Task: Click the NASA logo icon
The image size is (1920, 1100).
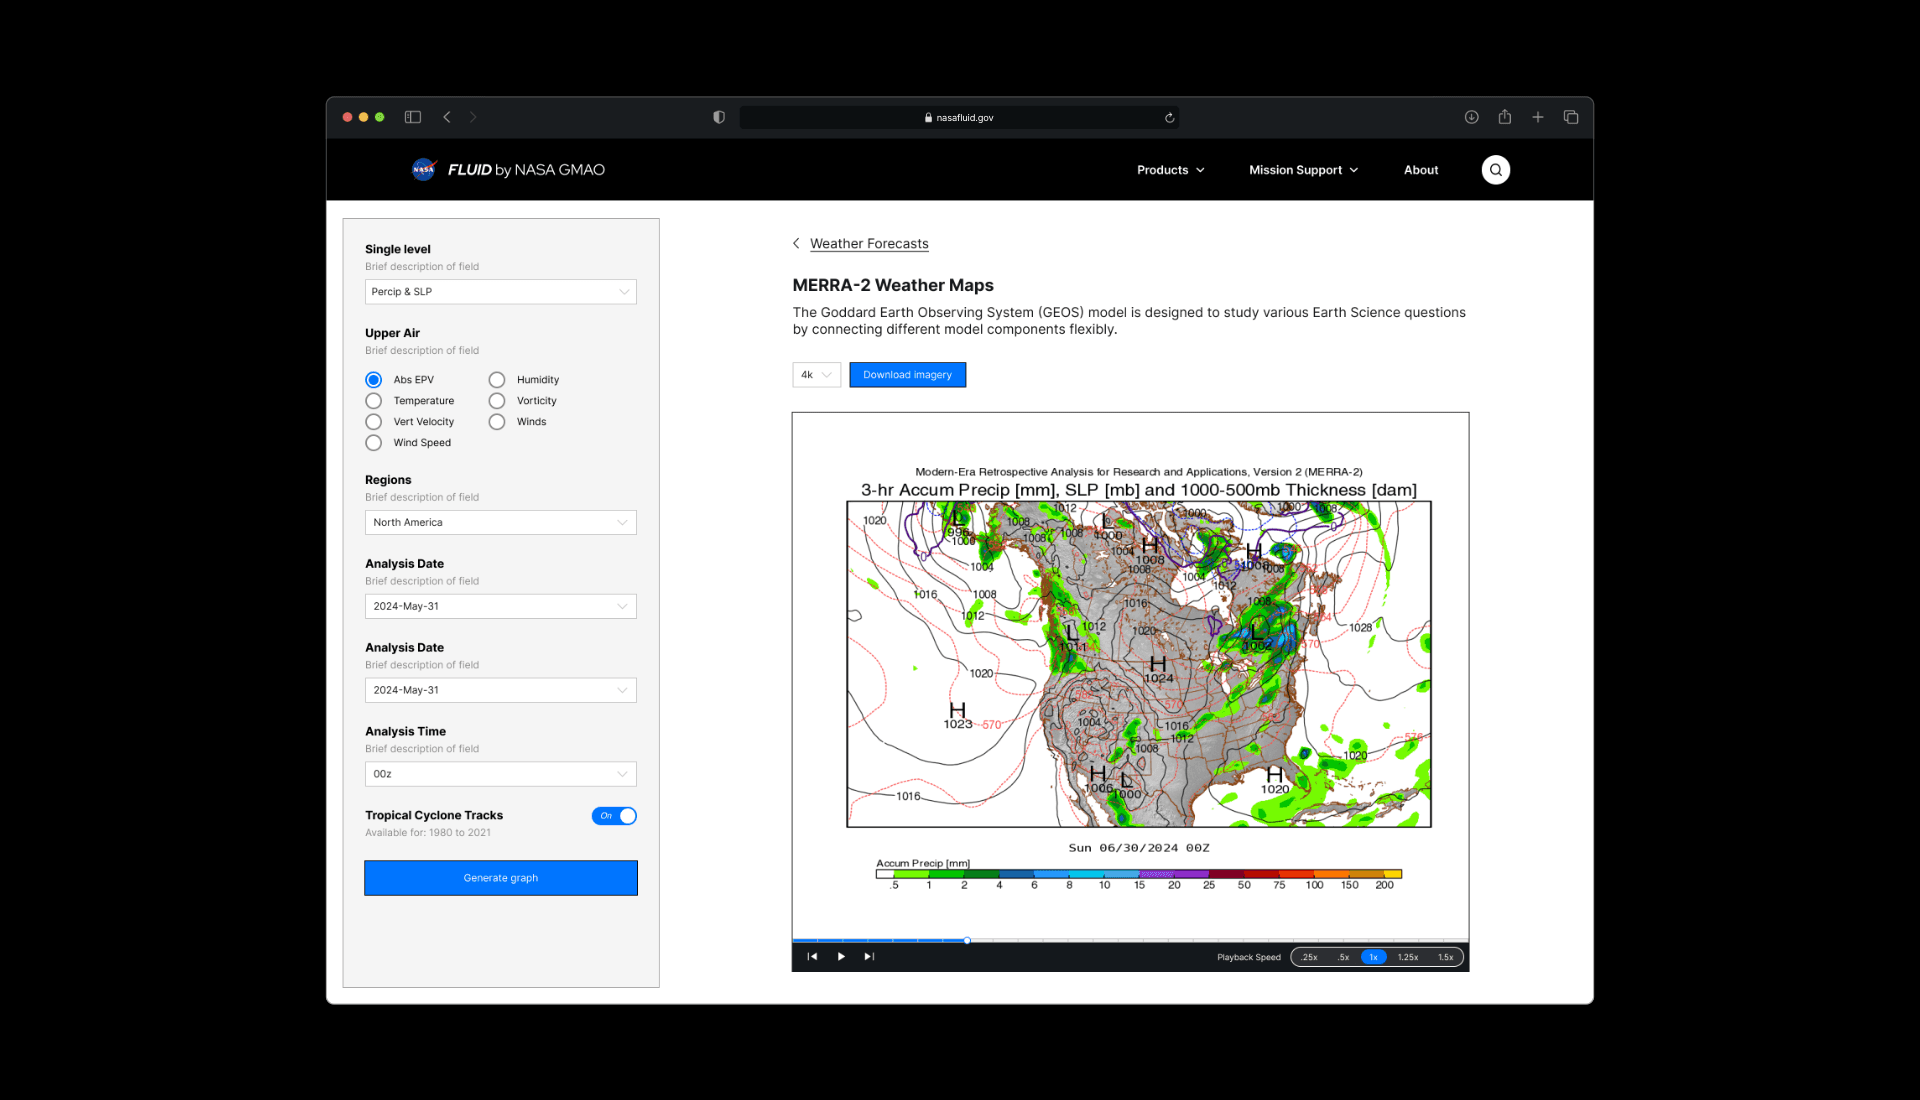Action: 424,170
